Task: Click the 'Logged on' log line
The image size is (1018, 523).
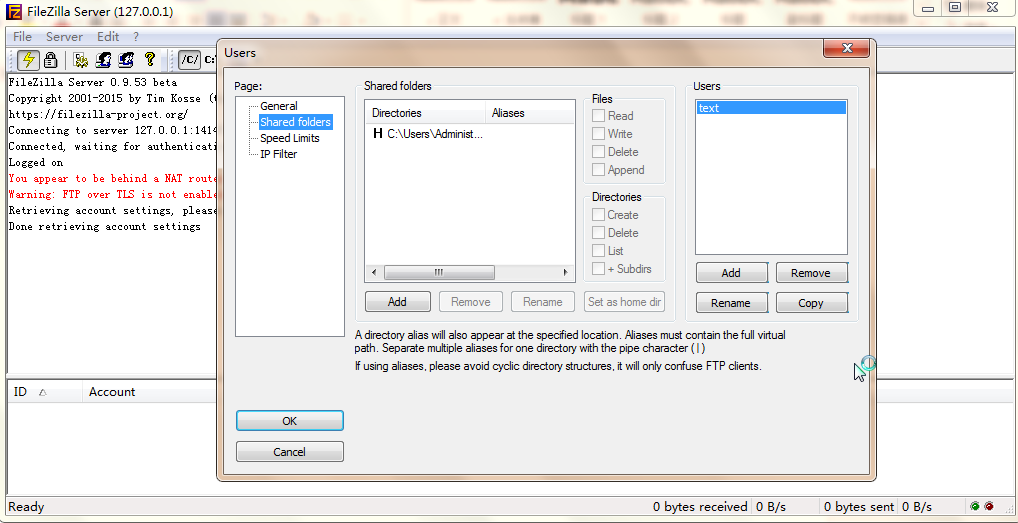Action: tap(36, 162)
